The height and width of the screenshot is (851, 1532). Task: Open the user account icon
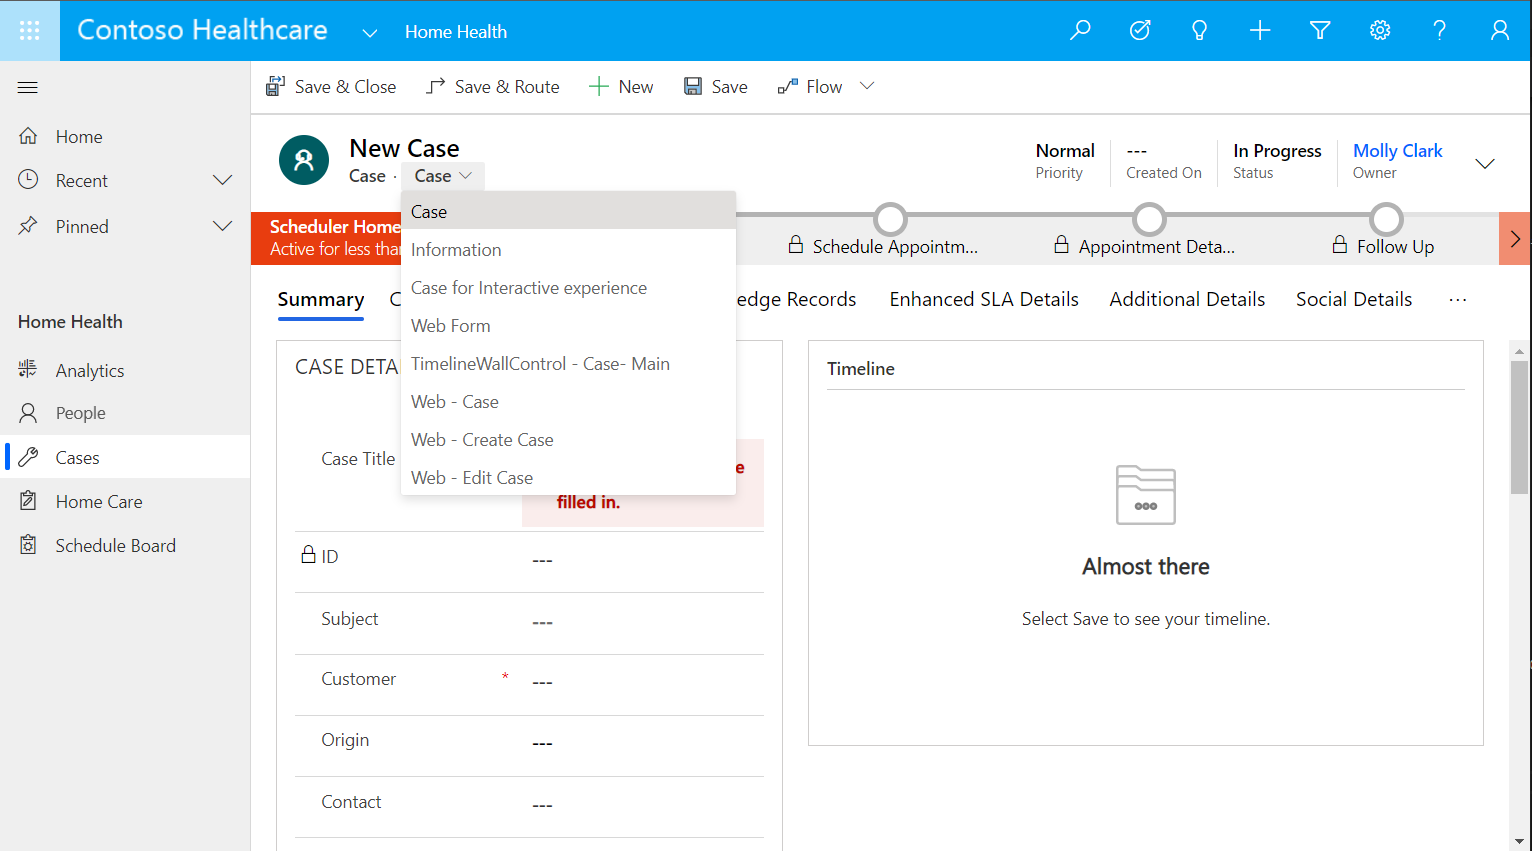click(1500, 30)
